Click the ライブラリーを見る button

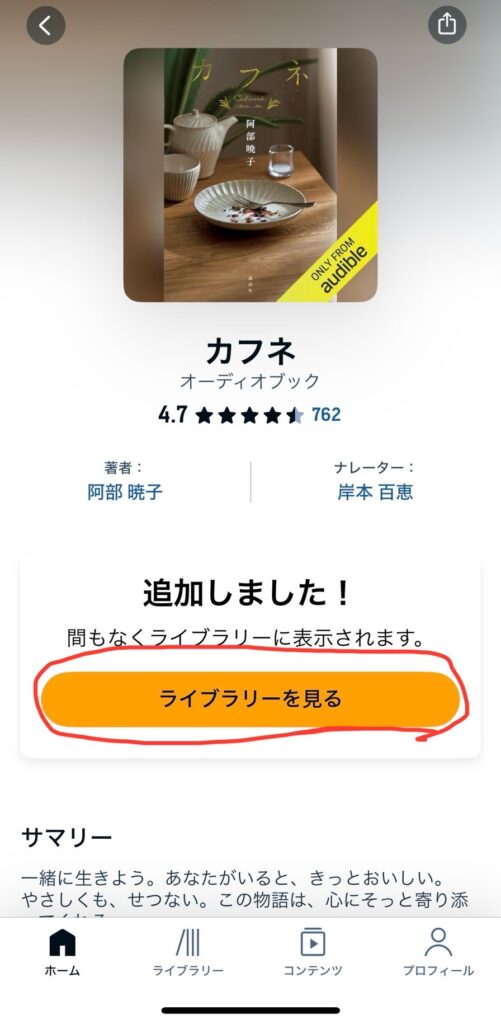tap(251, 699)
